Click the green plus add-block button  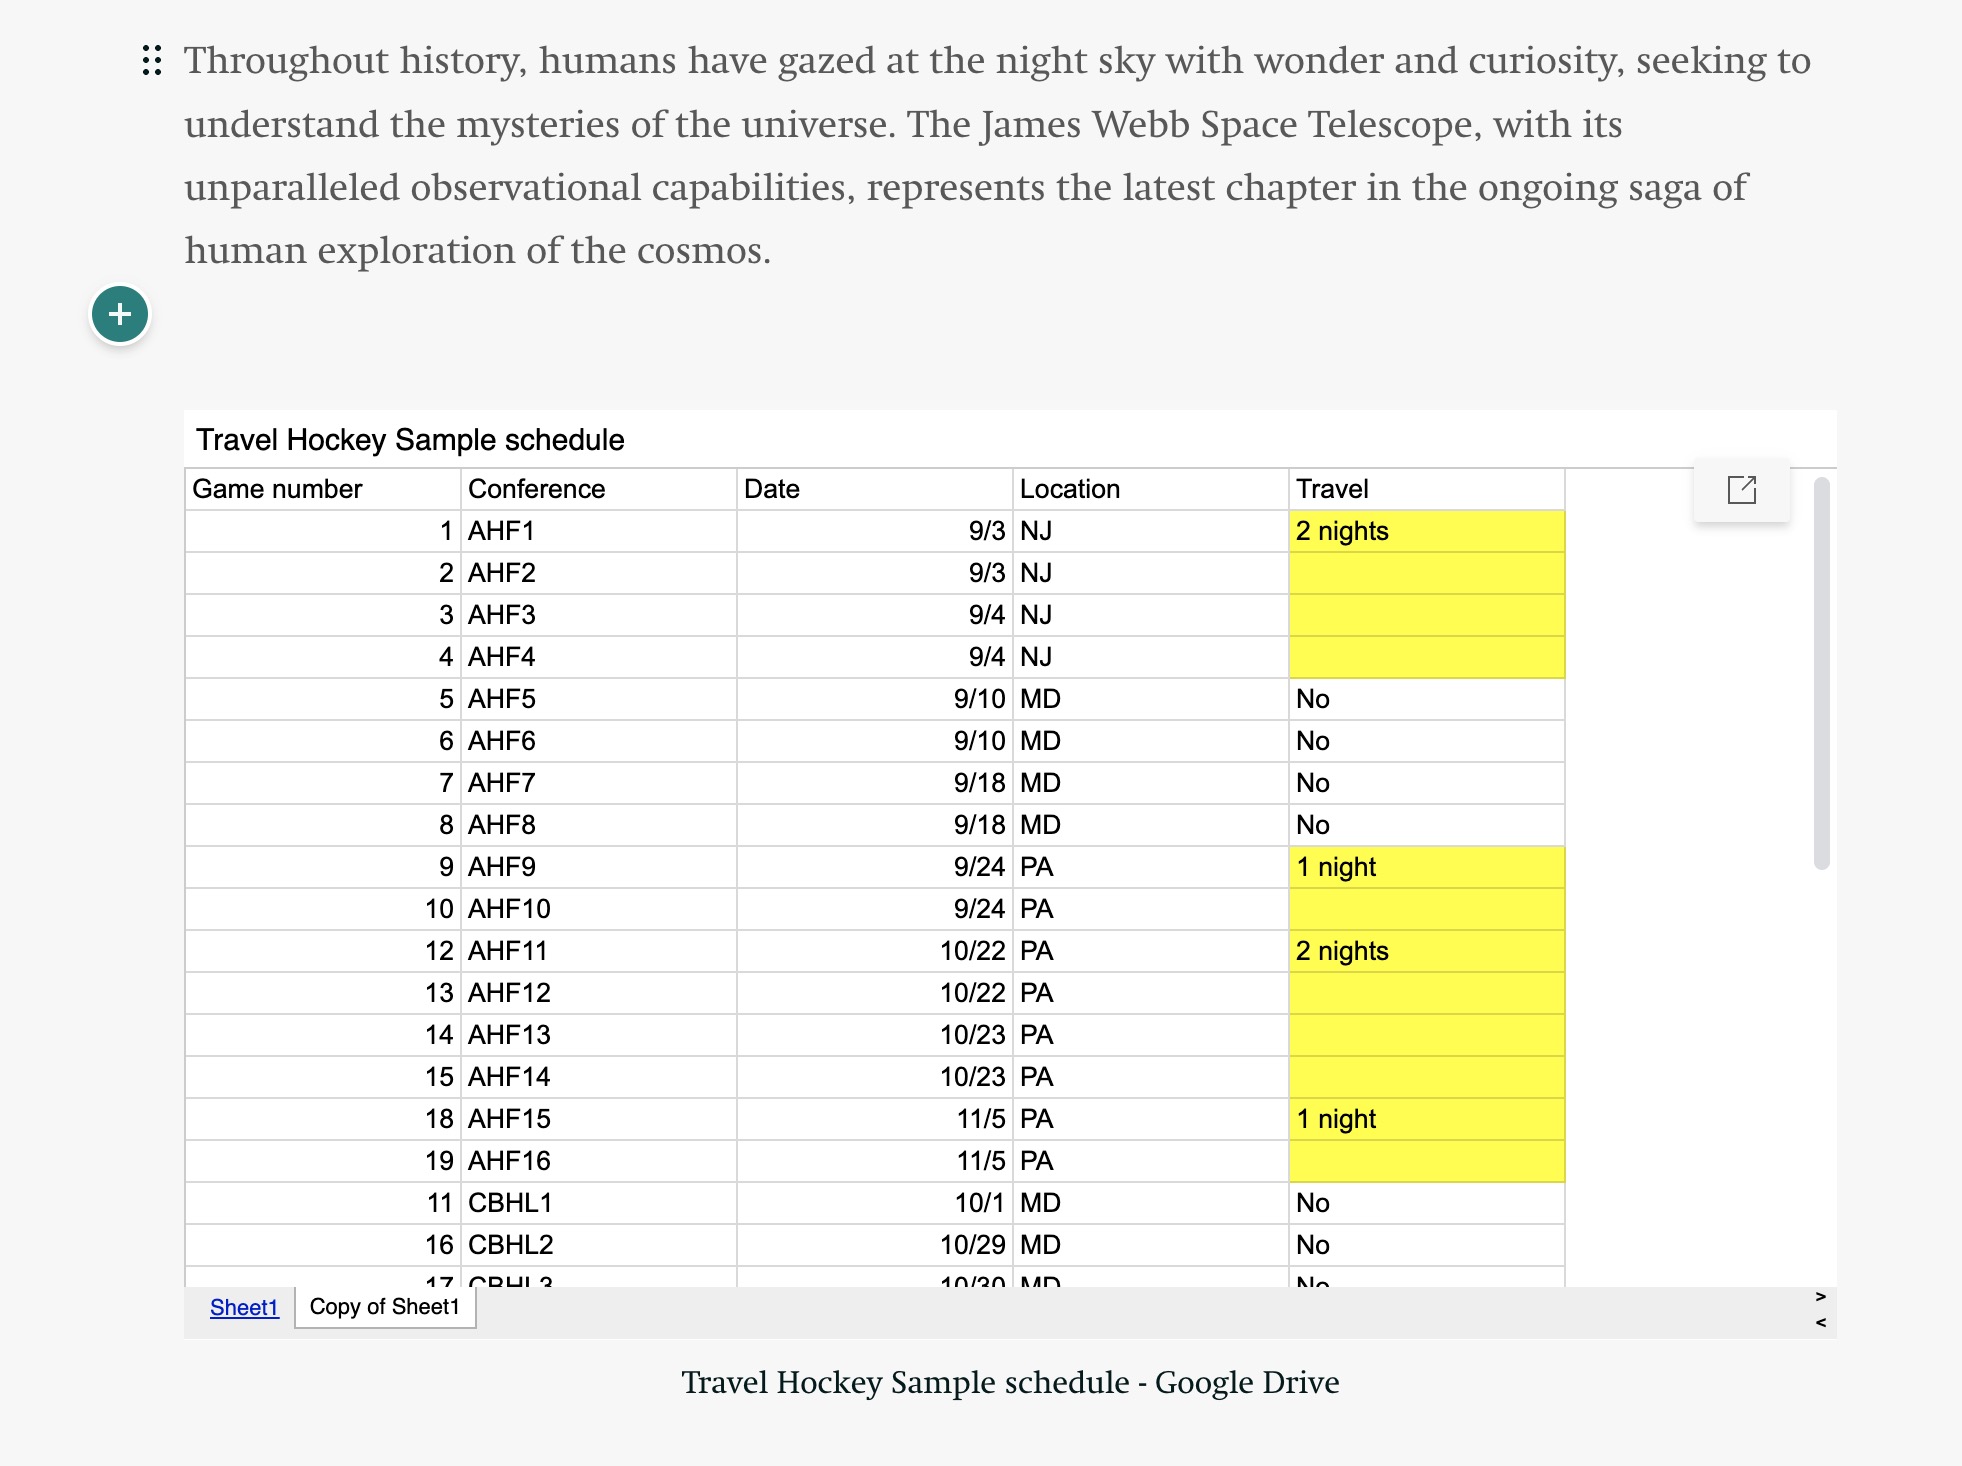(120, 314)
